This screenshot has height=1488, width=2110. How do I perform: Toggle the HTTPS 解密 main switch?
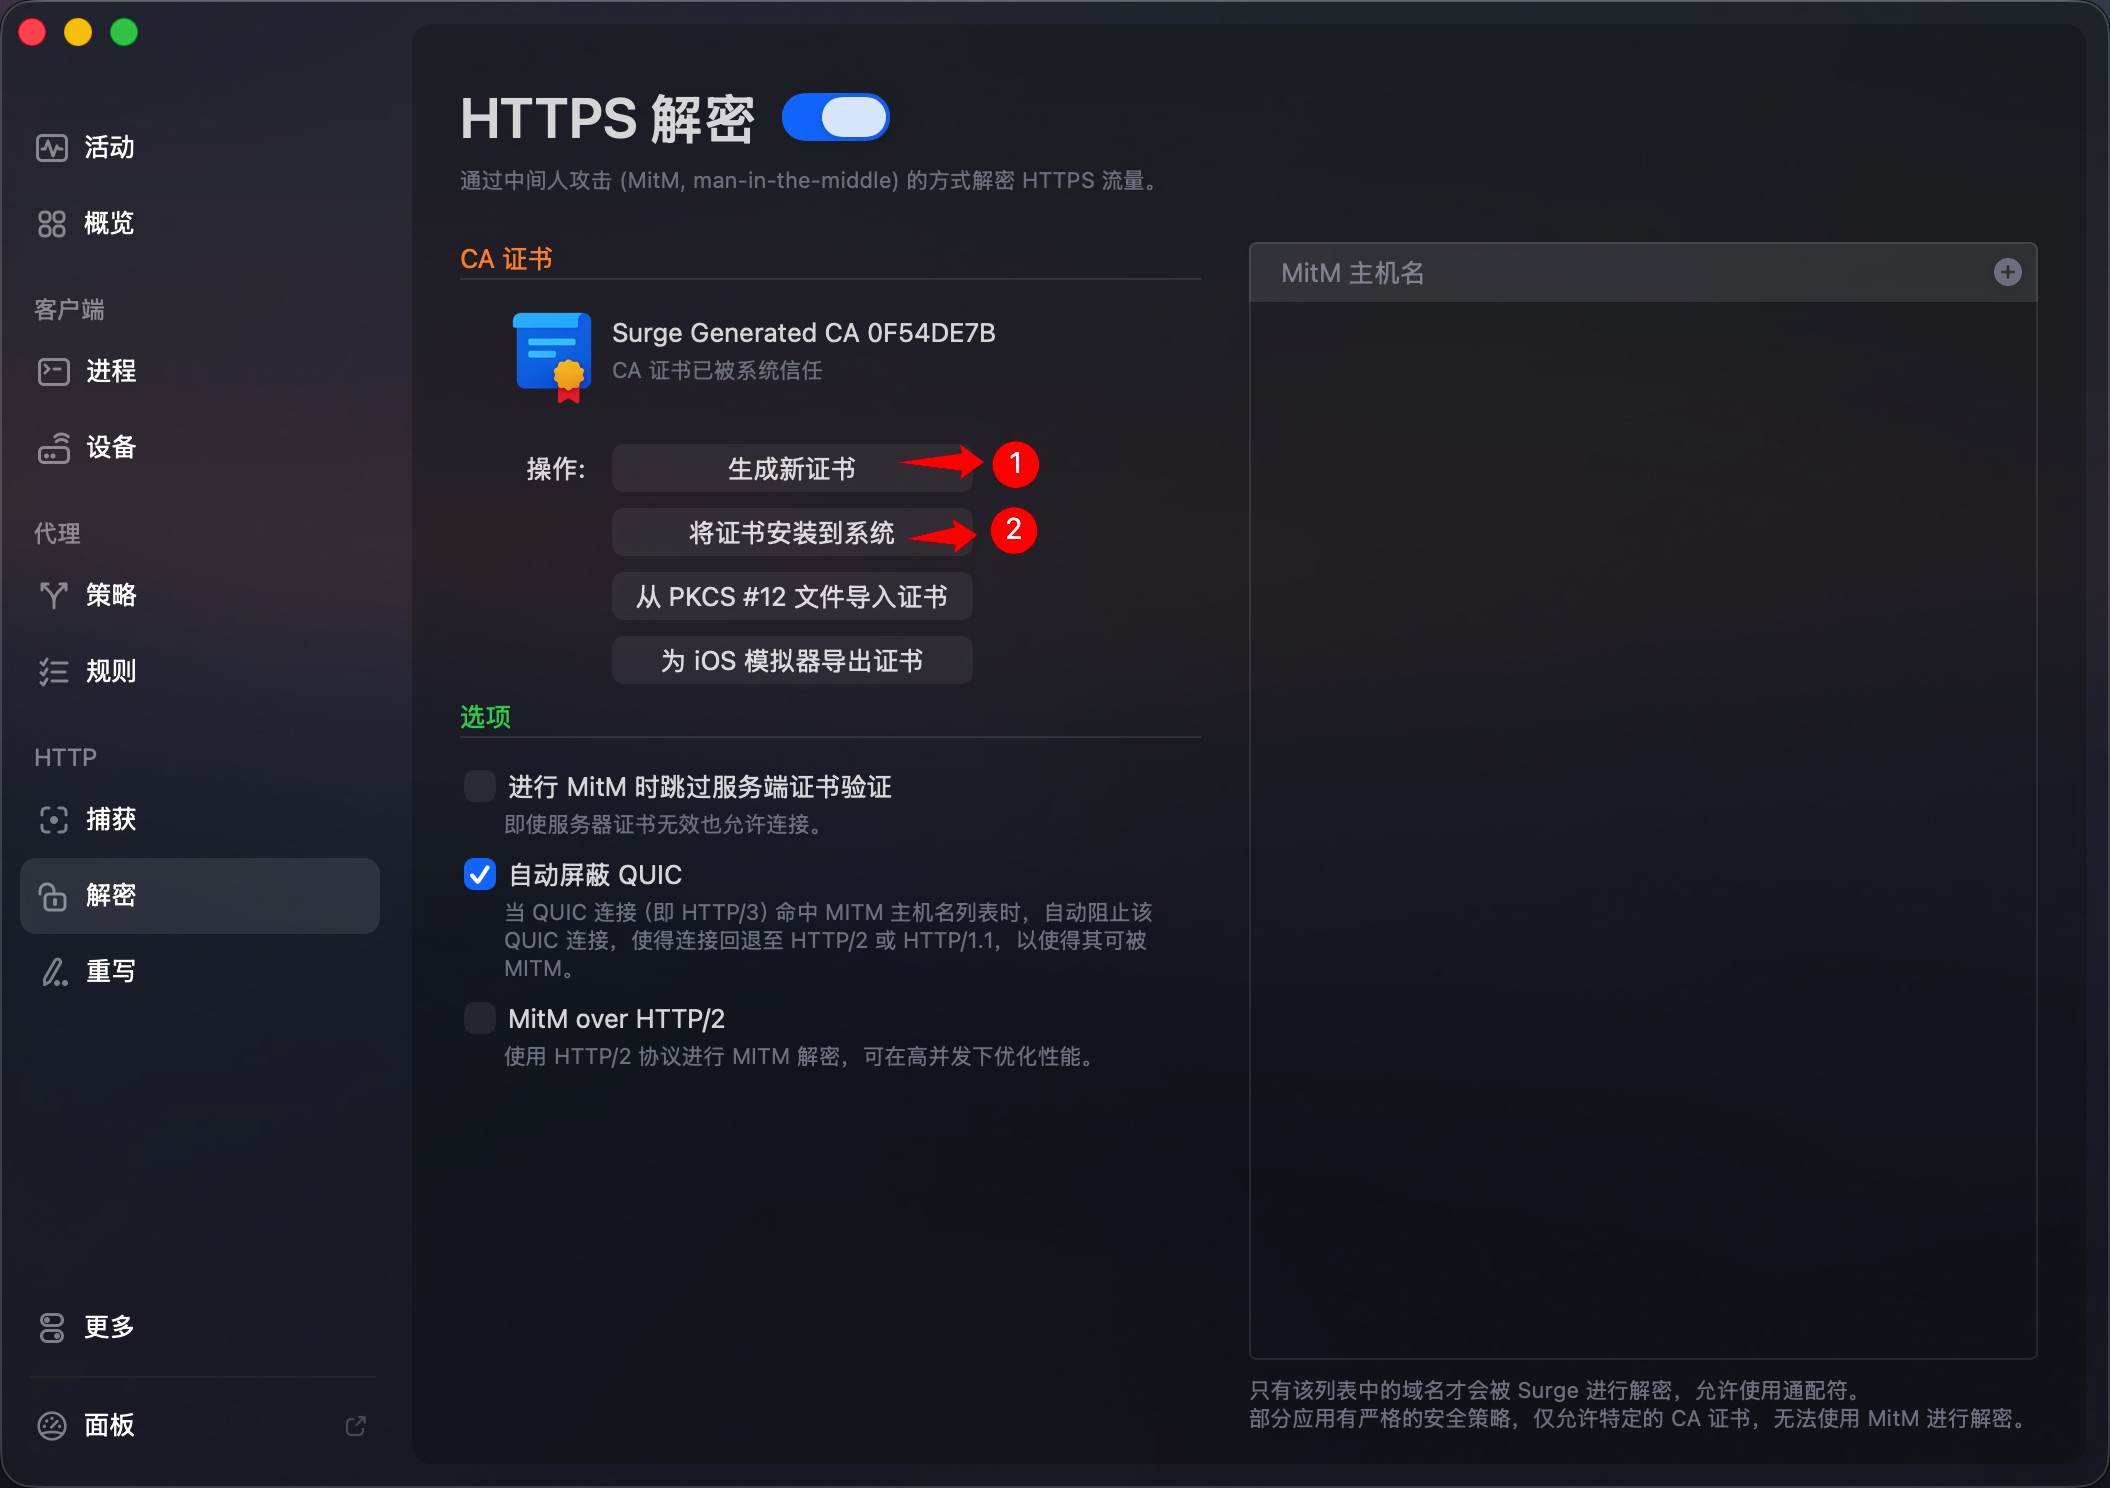click(836, 118)
